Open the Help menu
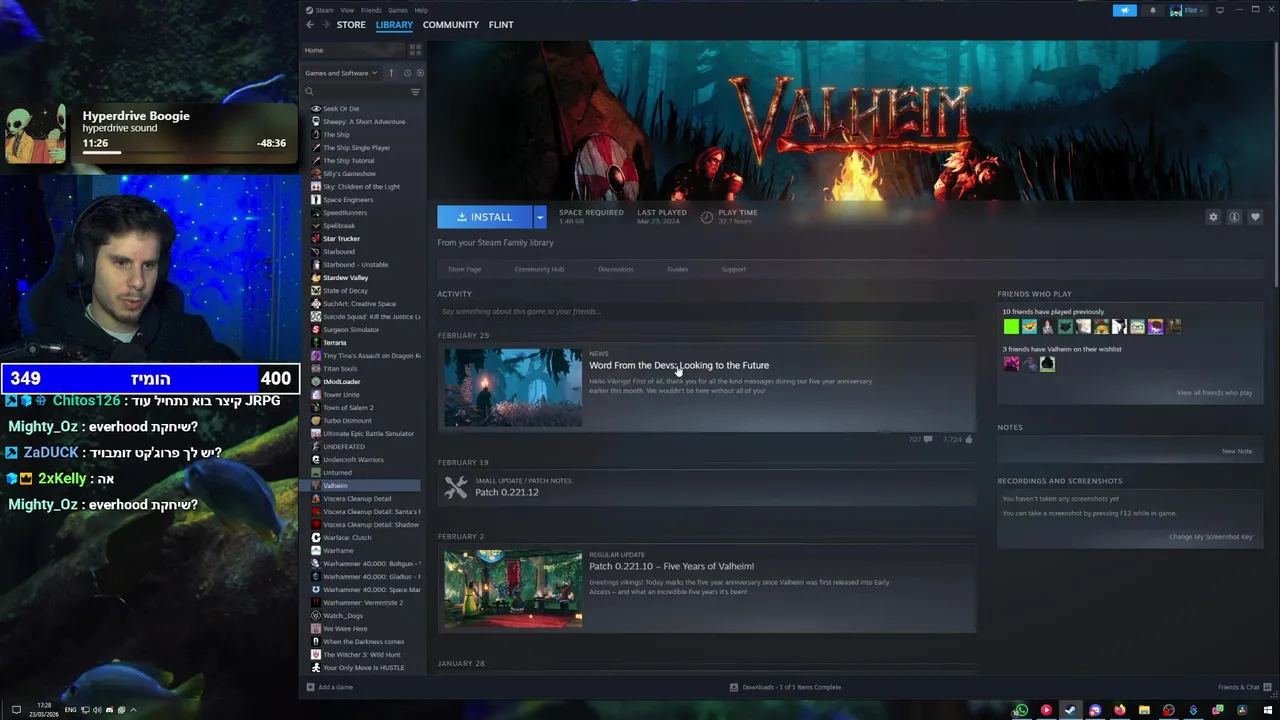This screenshot has width=1280, height=720. pos(421,10)
